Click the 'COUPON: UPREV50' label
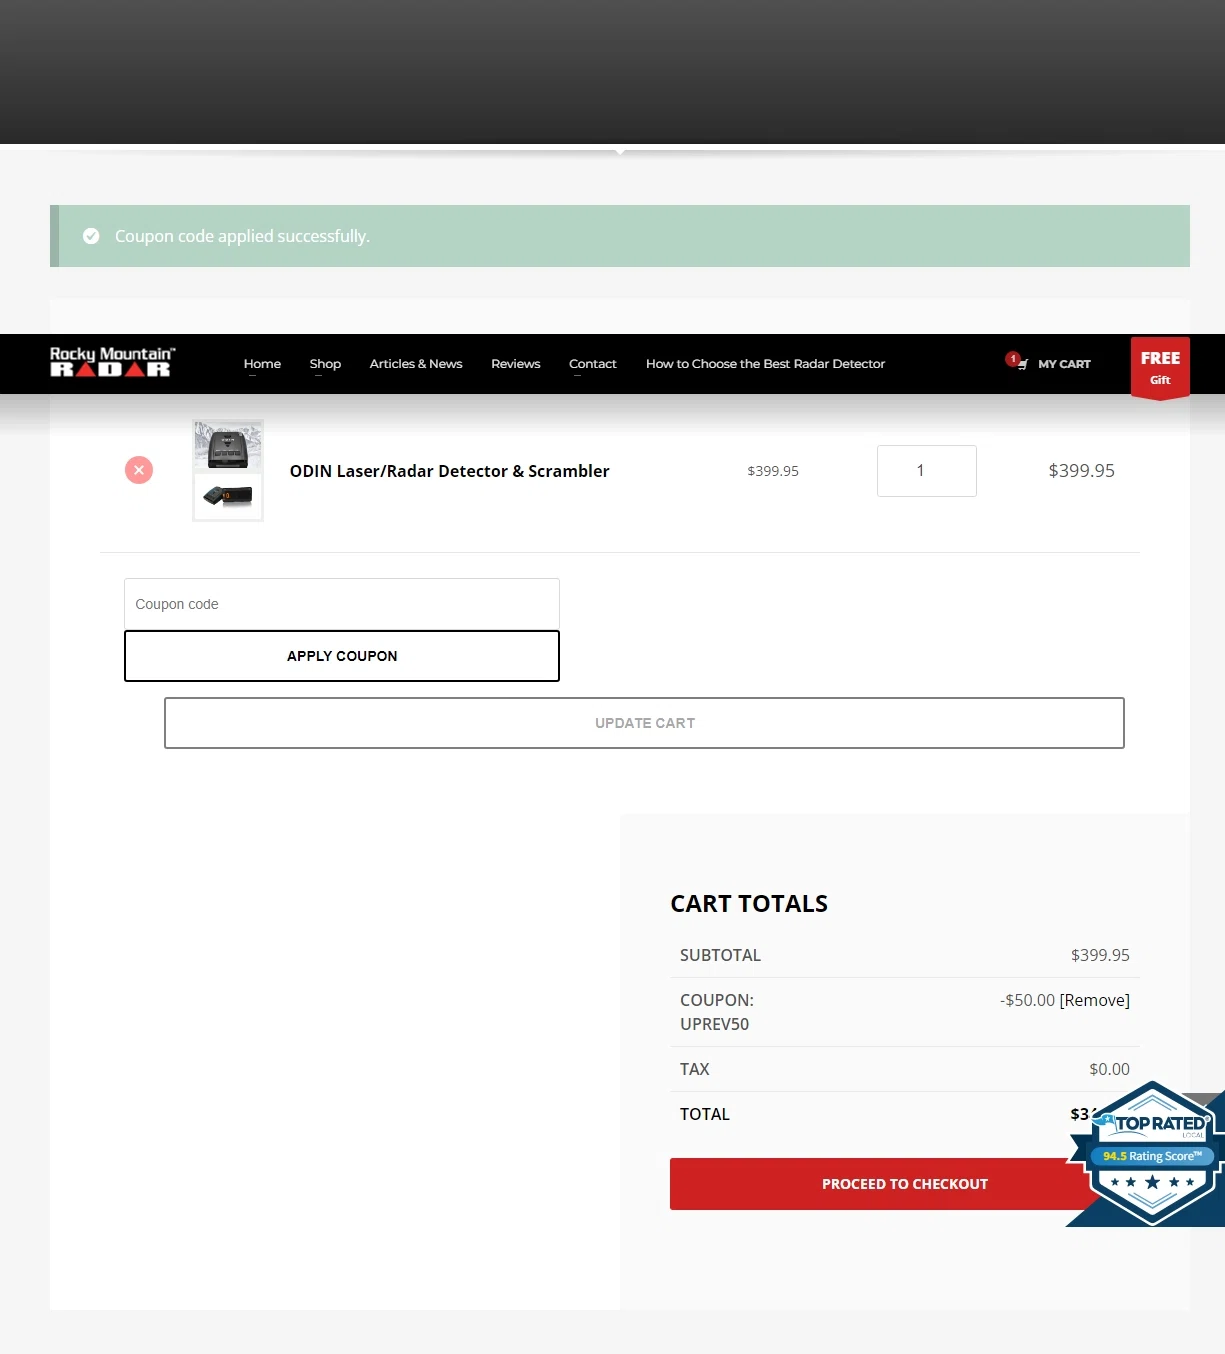The height and width of the screenshot is (1354, 1225). (717, 1012)
